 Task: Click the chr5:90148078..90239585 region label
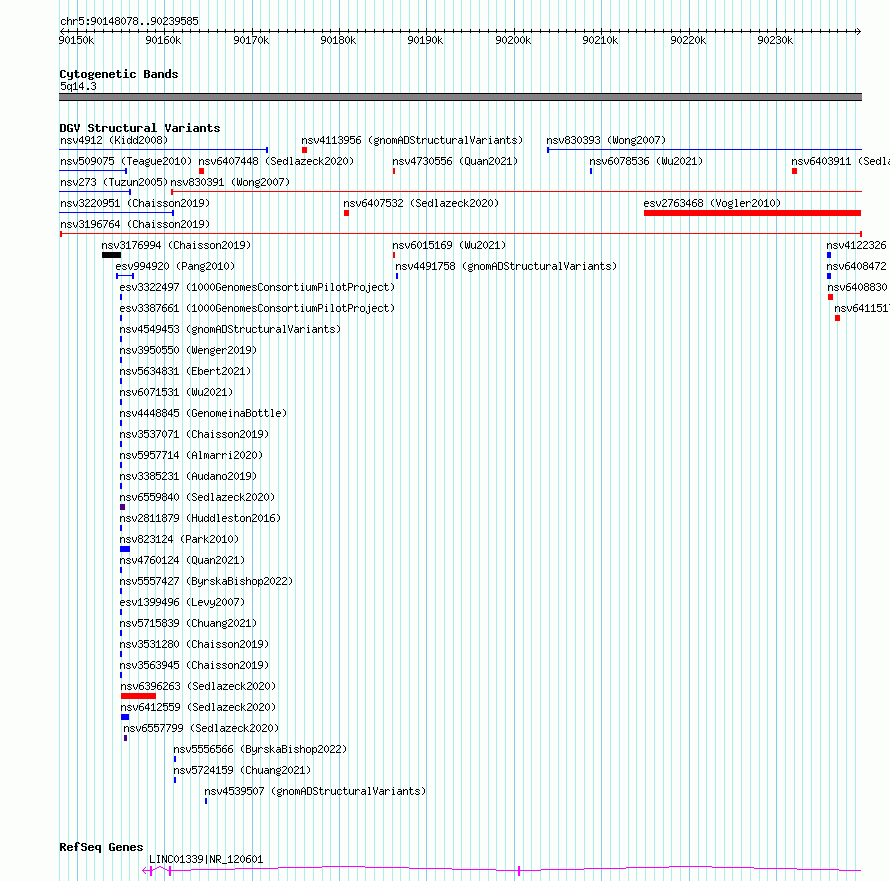[129, 22]
